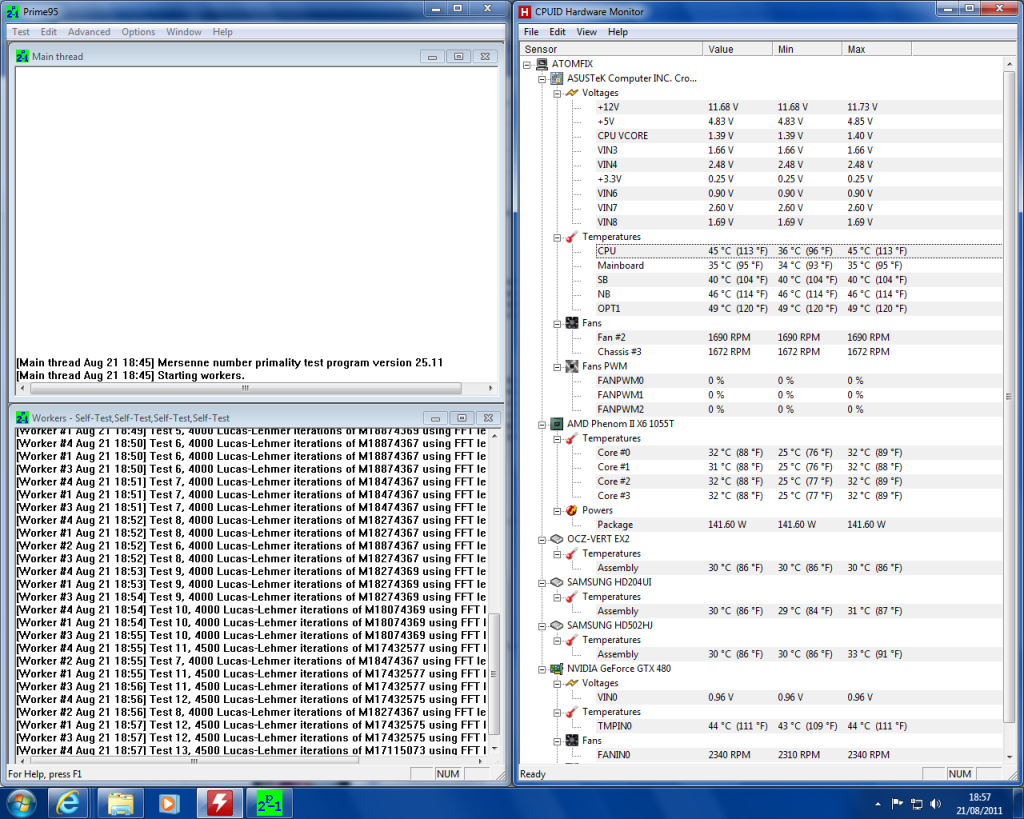
Task: Click the fan icon above FANIN0
Action: [x=572, y=741]
